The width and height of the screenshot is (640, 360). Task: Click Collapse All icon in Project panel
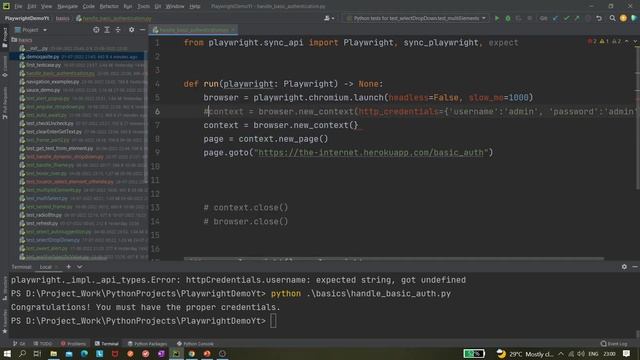click(118, 30)
